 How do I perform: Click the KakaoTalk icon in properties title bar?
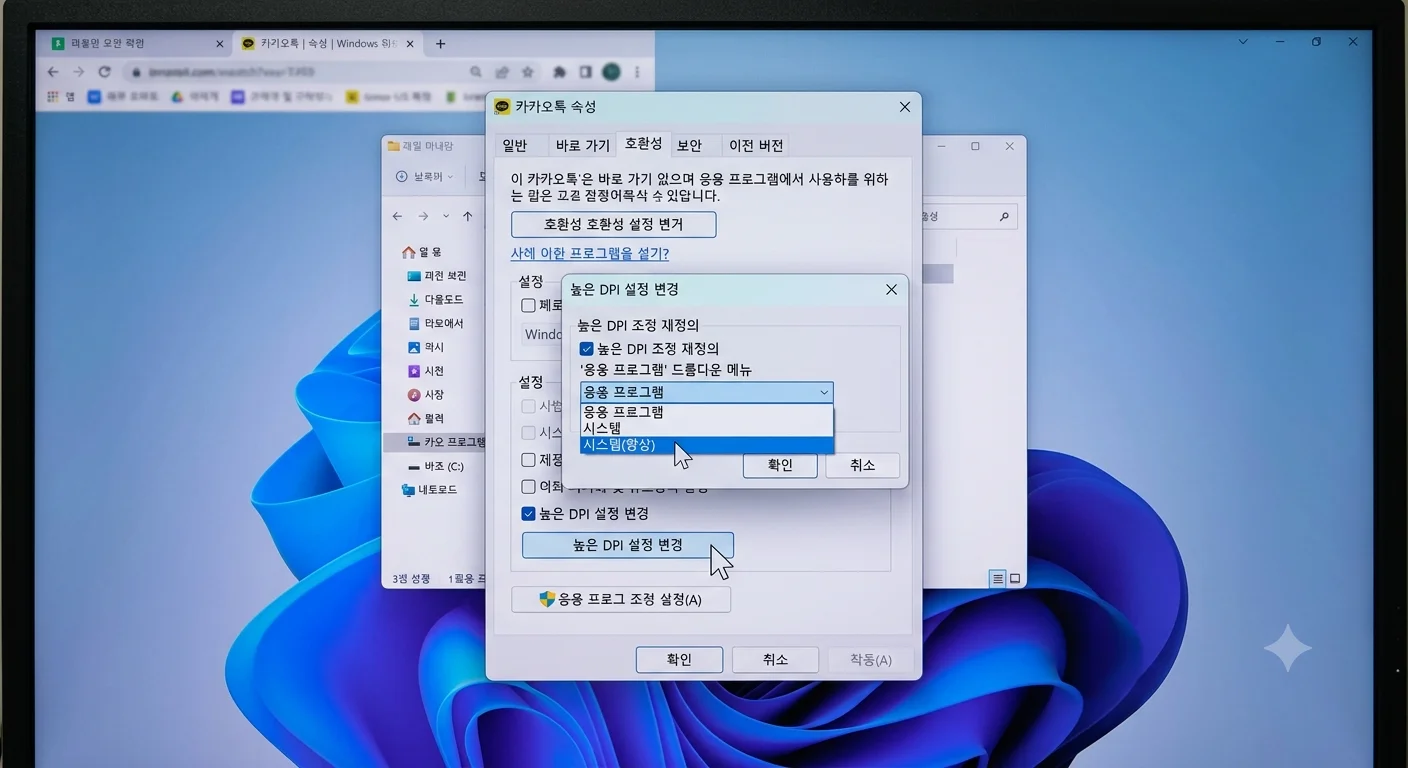(502, 107)
